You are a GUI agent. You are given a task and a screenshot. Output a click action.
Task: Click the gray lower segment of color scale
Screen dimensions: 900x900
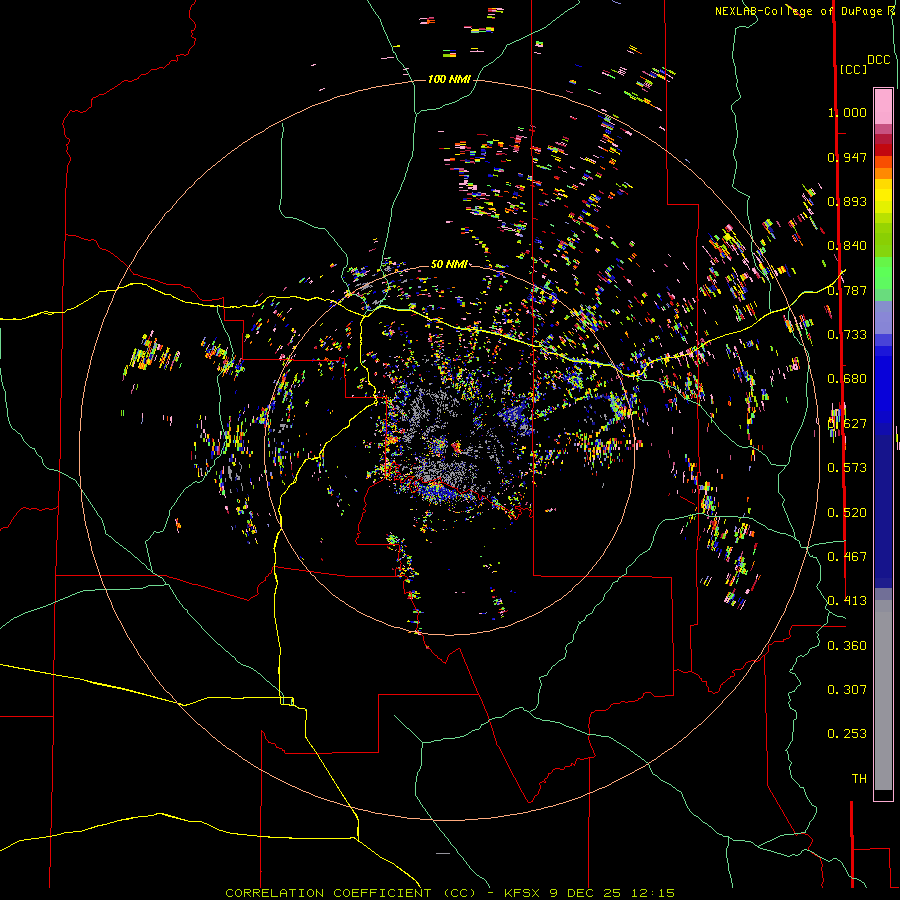883,695
